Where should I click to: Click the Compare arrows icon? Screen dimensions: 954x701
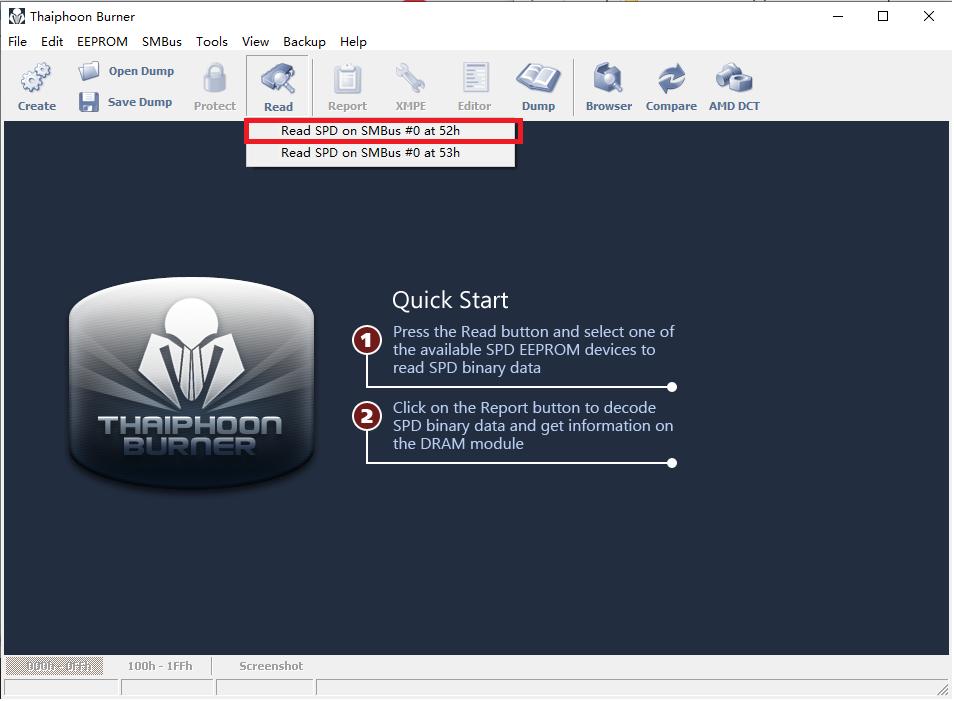(671, 78)
